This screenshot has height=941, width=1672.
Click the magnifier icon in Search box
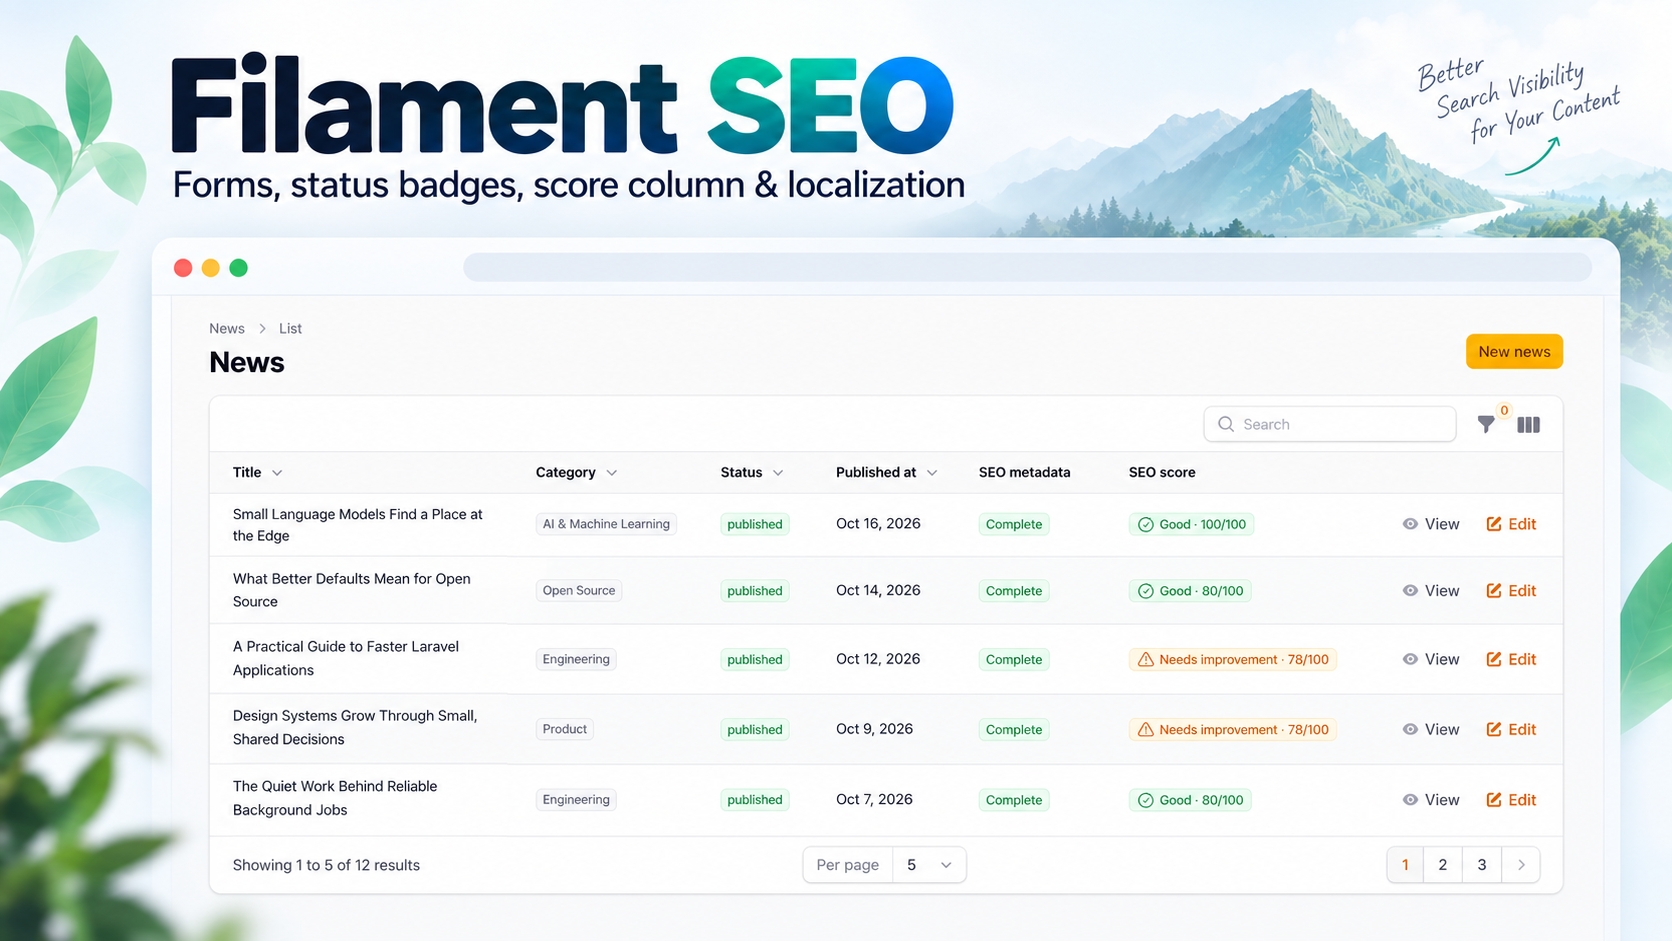pyautogui.click(x=1226, y=424)
